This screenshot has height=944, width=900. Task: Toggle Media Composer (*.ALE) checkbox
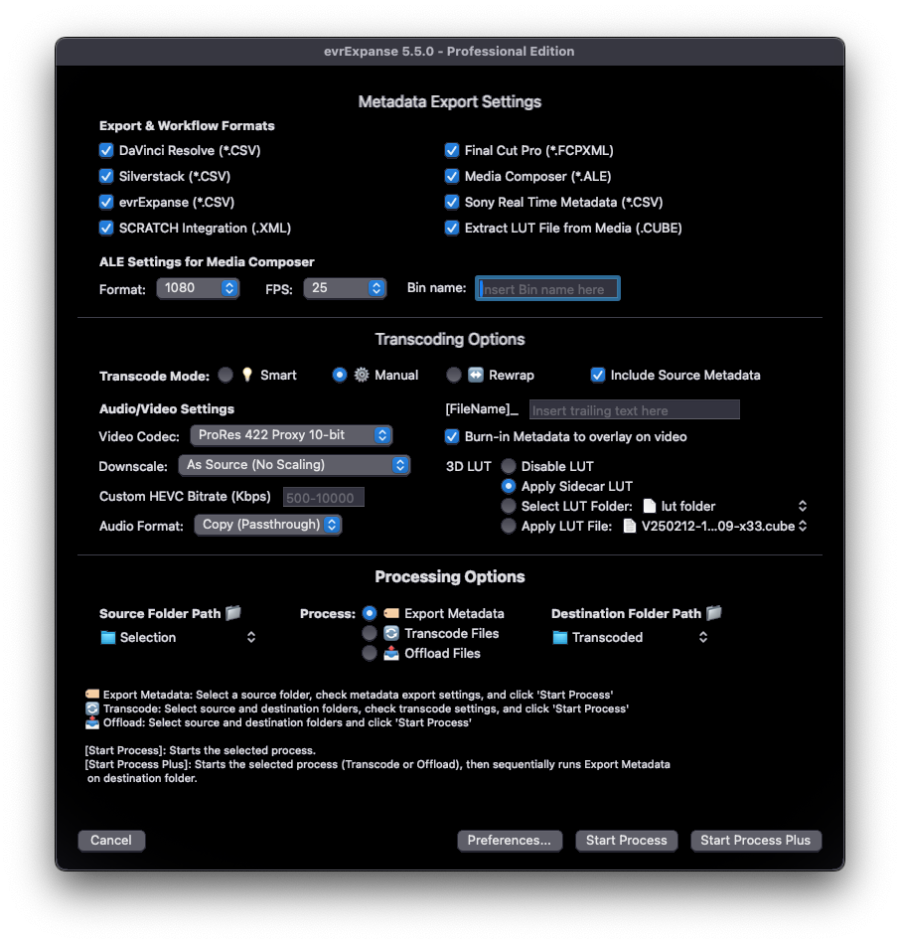(452, 176)
